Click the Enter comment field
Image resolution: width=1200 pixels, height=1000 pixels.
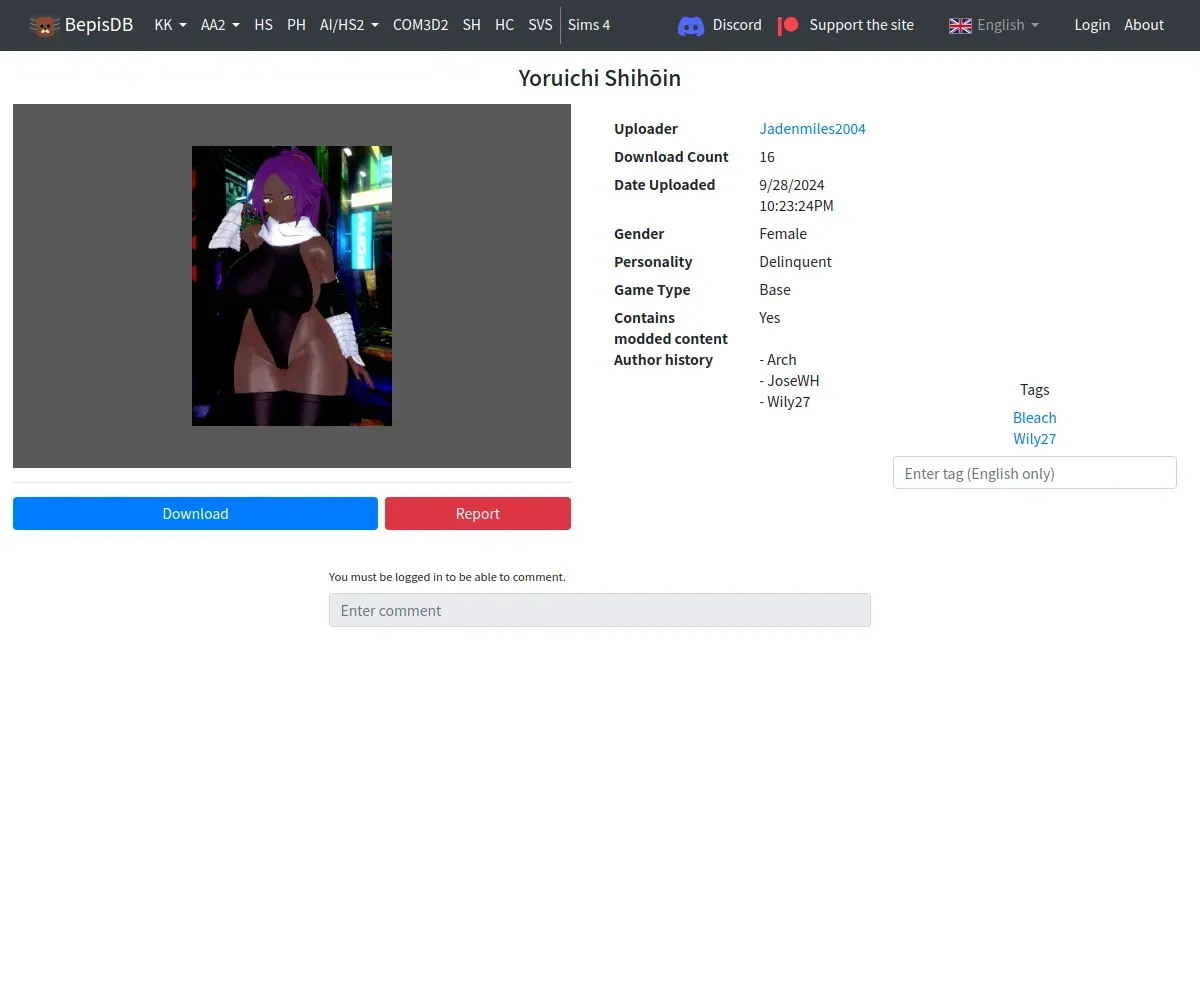[x=600, y=610]
